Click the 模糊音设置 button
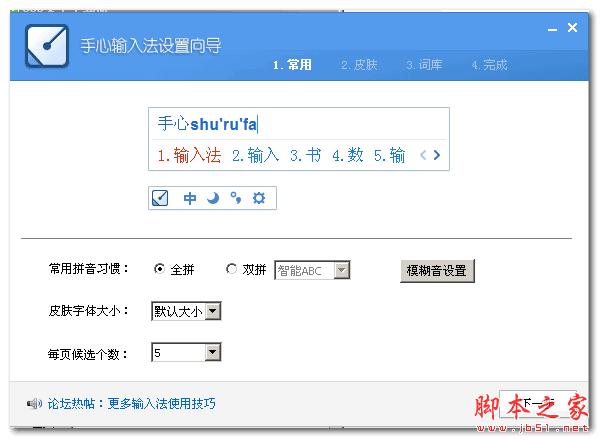600x439 pixels. [x=437, y=271]
